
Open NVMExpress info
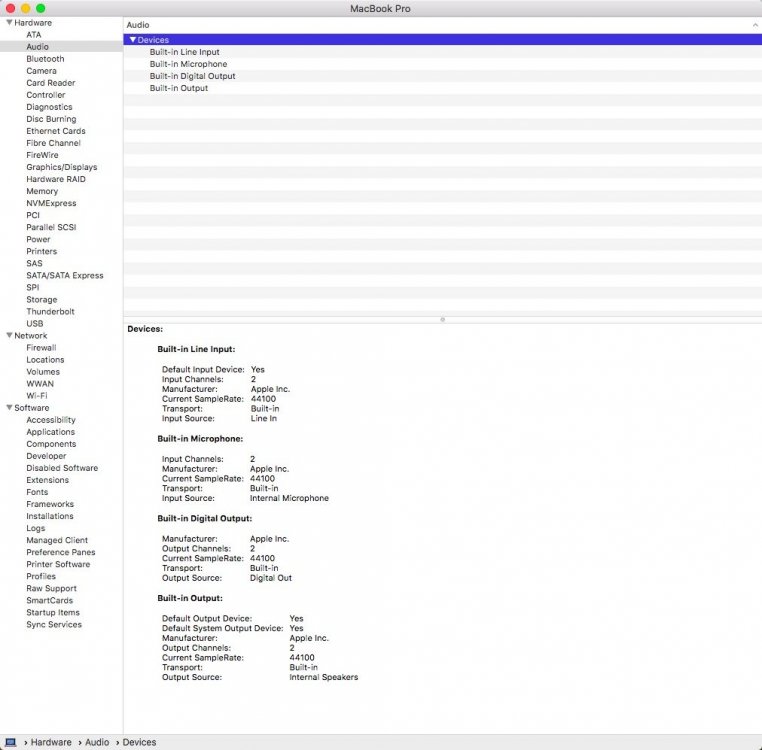point(51,203)
